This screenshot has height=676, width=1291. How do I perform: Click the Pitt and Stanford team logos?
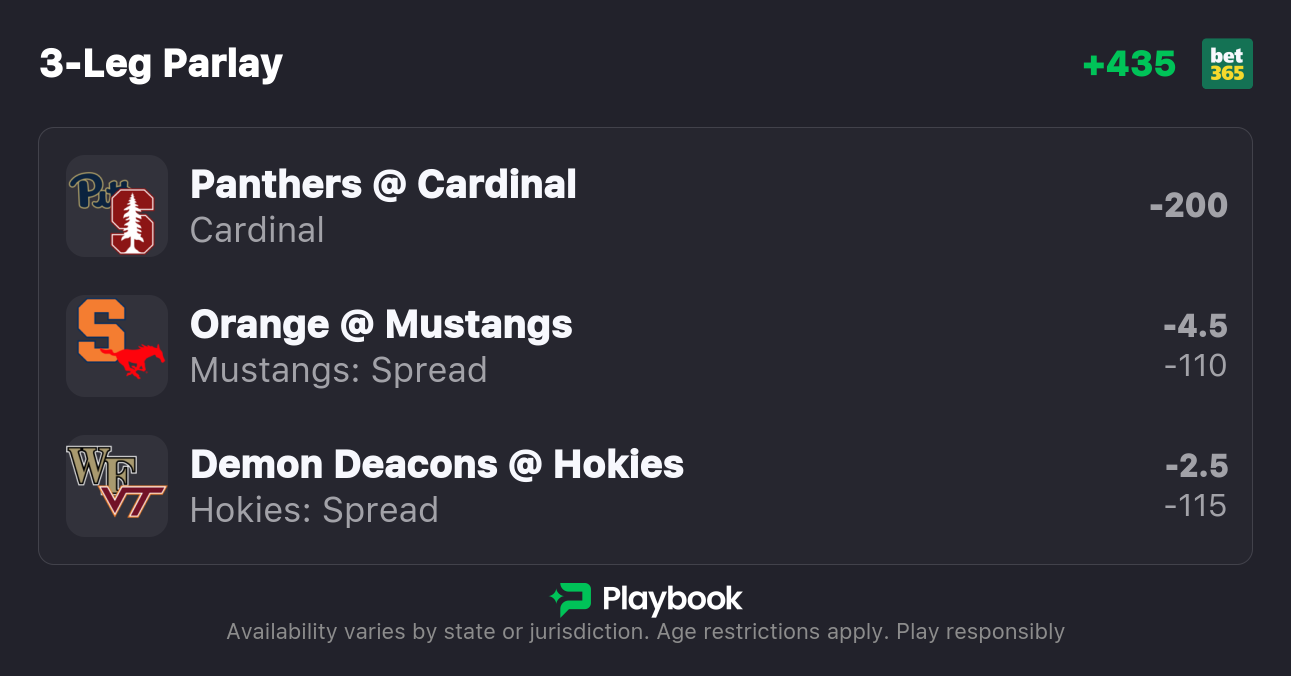117,206
